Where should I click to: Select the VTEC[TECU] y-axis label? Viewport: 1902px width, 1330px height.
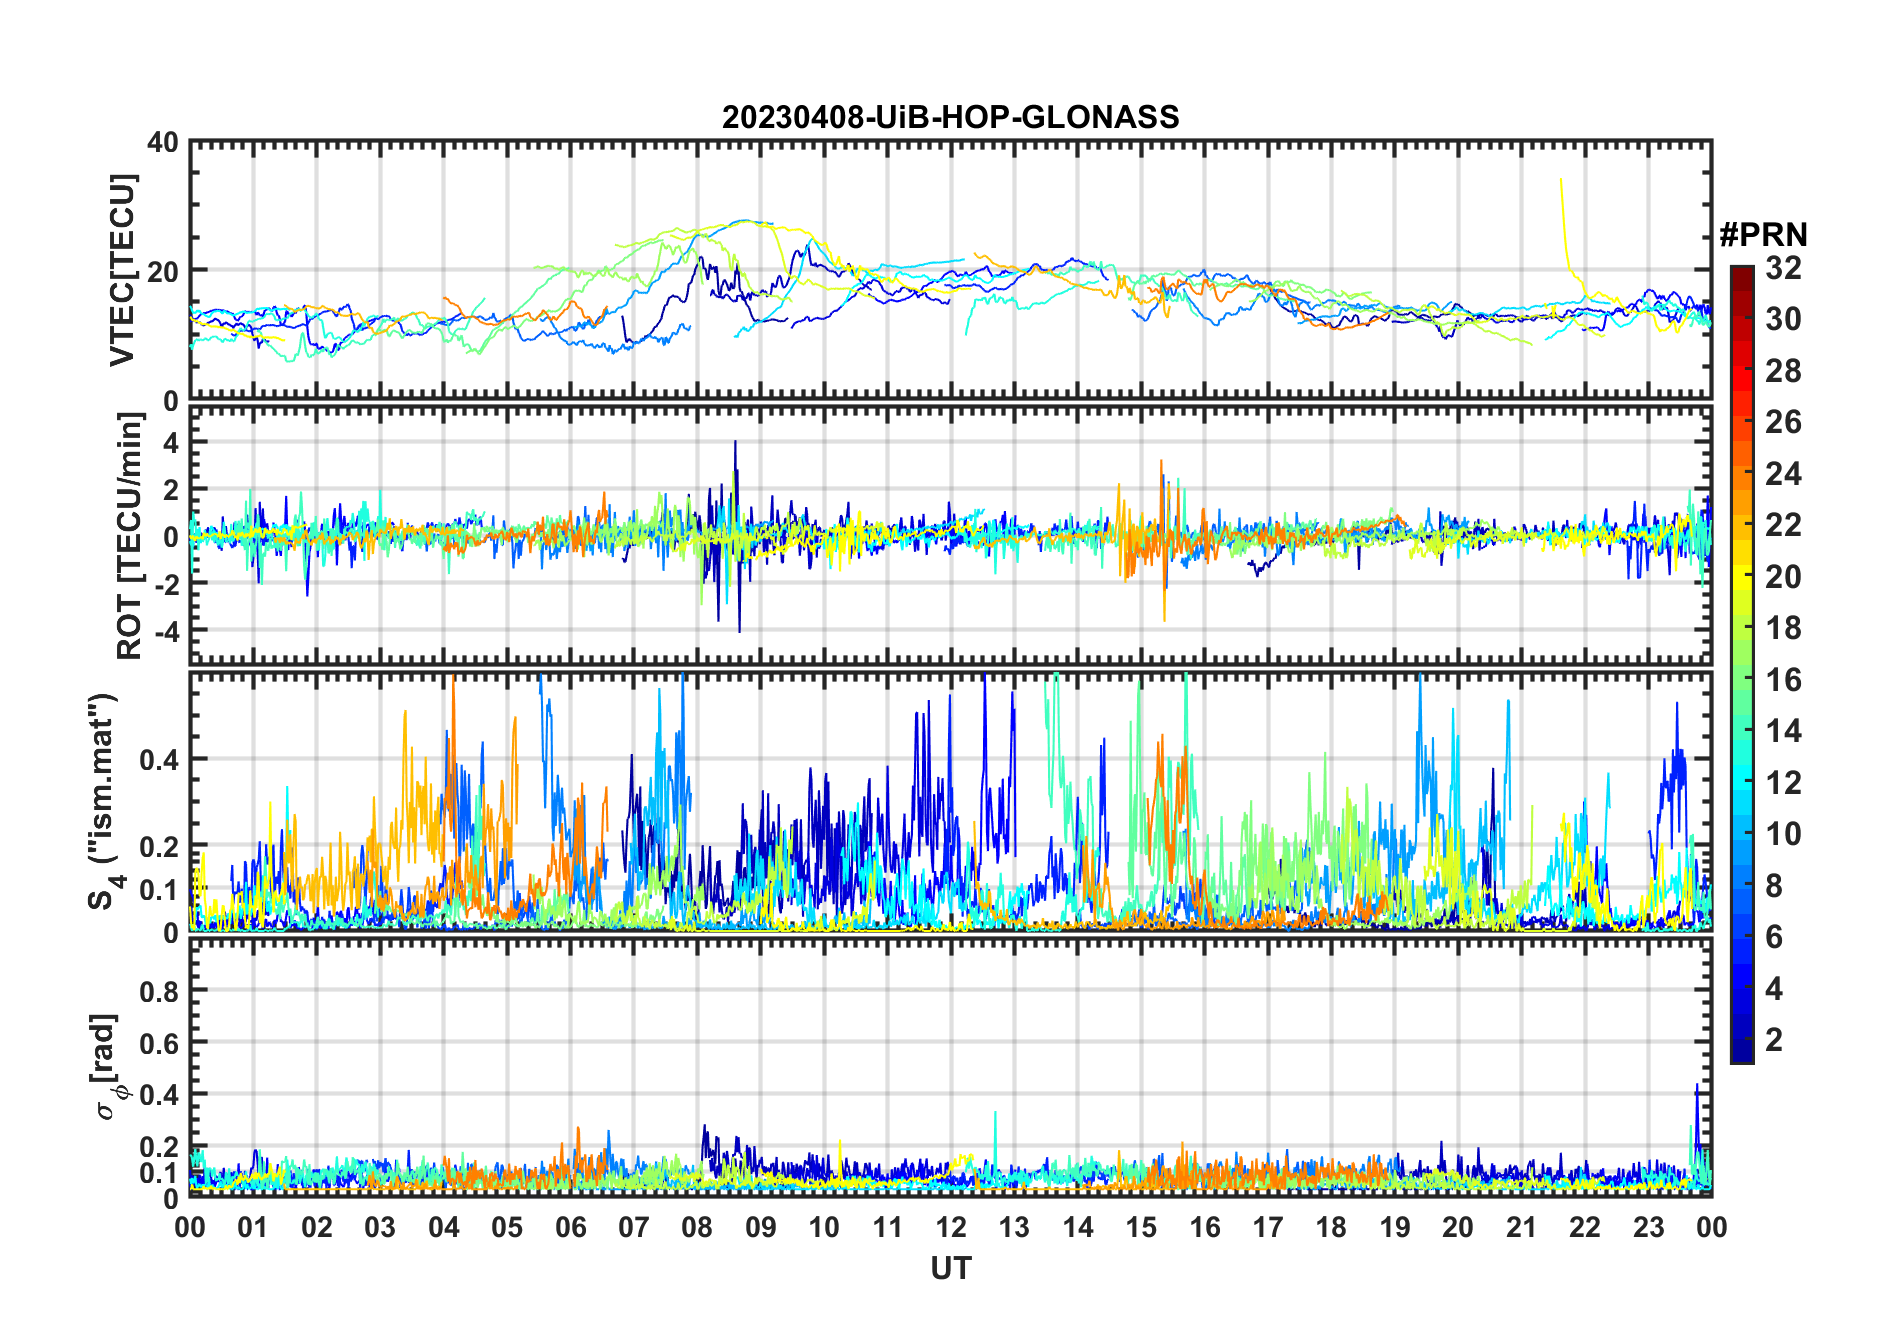pyautogui.click(x=122, y=270)
